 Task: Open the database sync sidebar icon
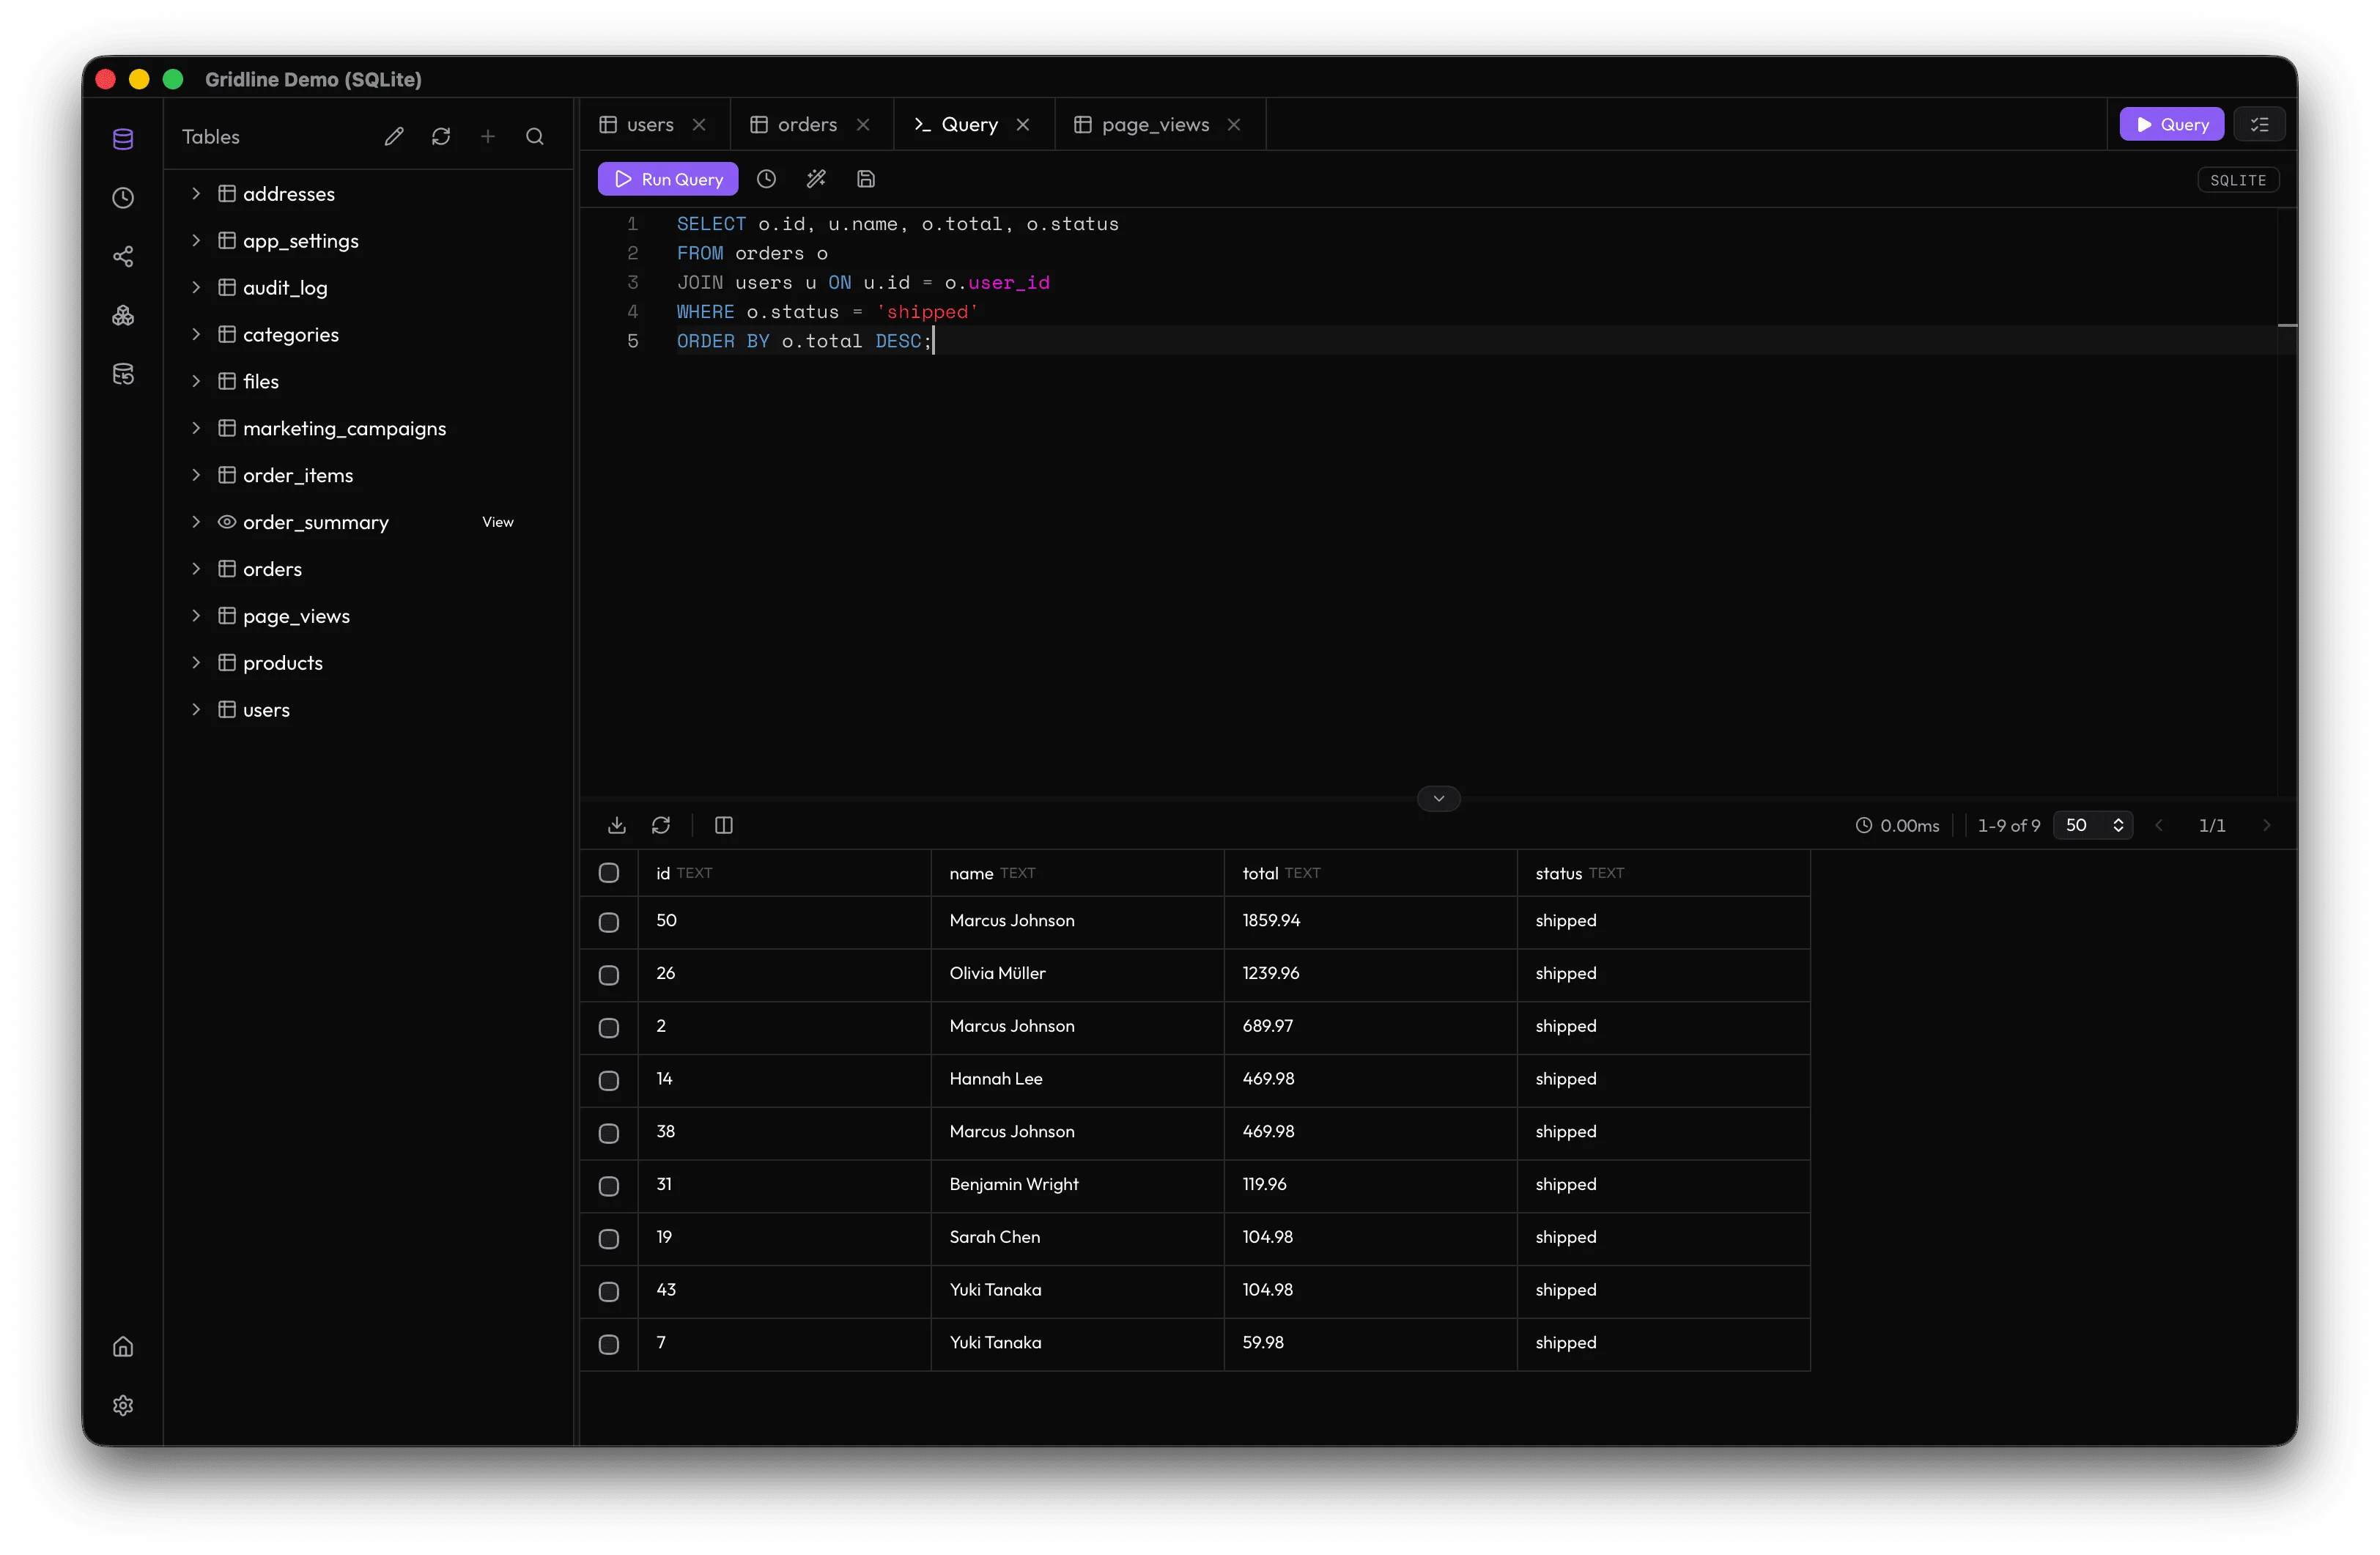coord(123,374)
